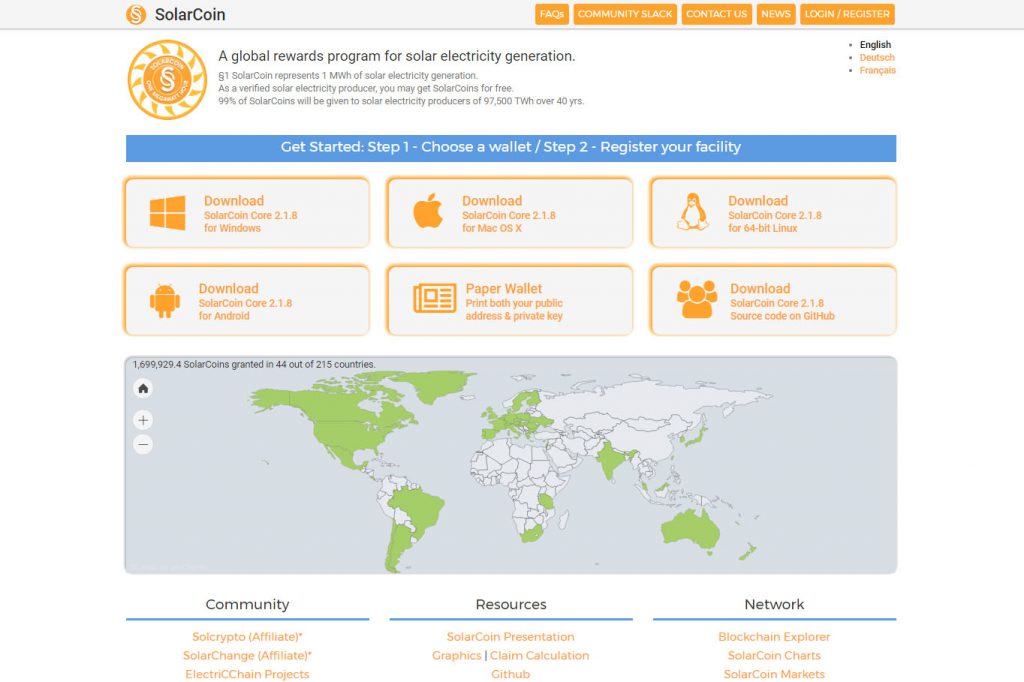Open Login / Register

point(847,14)
